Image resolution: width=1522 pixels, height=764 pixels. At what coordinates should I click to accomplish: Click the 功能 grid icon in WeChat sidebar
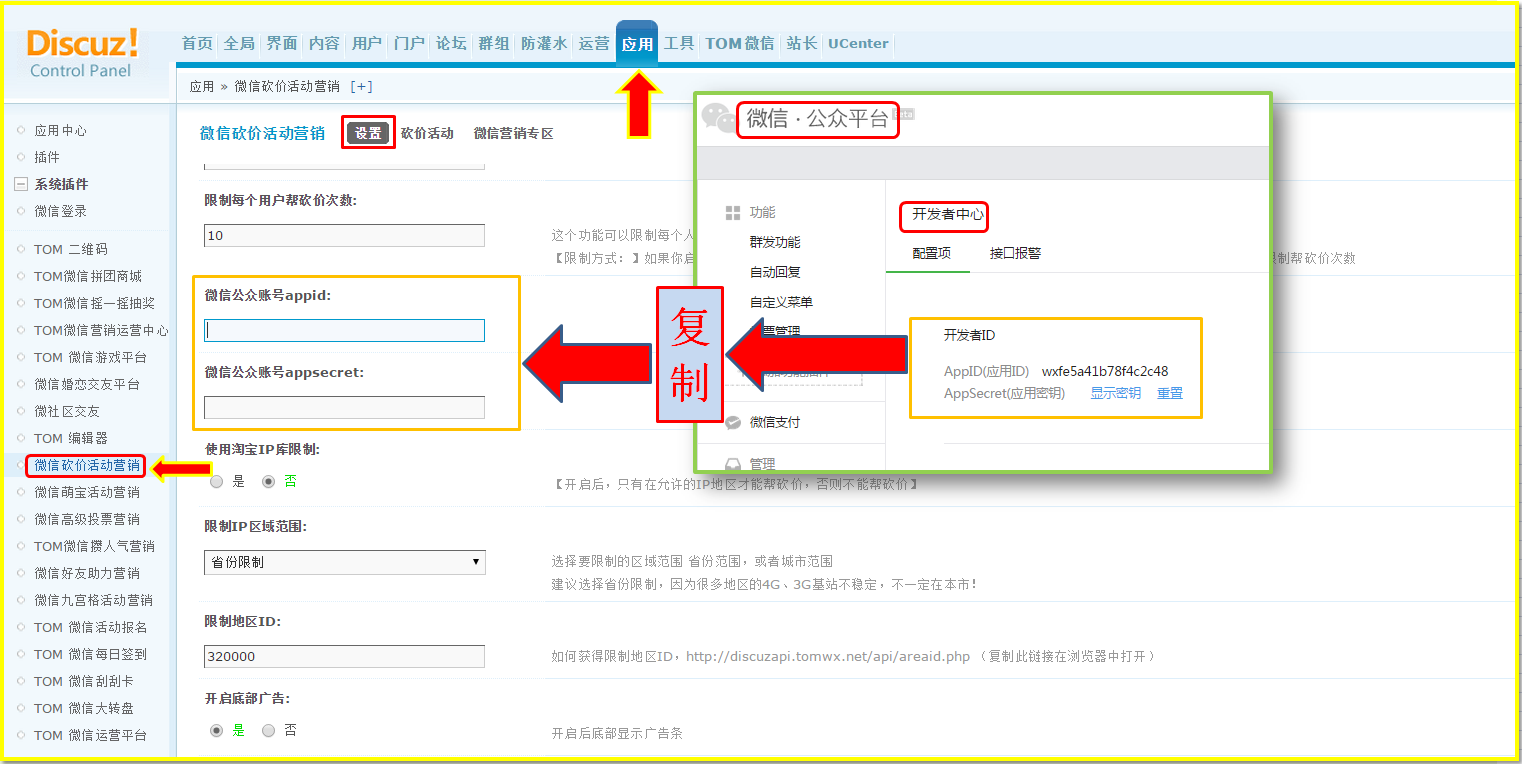733,212
